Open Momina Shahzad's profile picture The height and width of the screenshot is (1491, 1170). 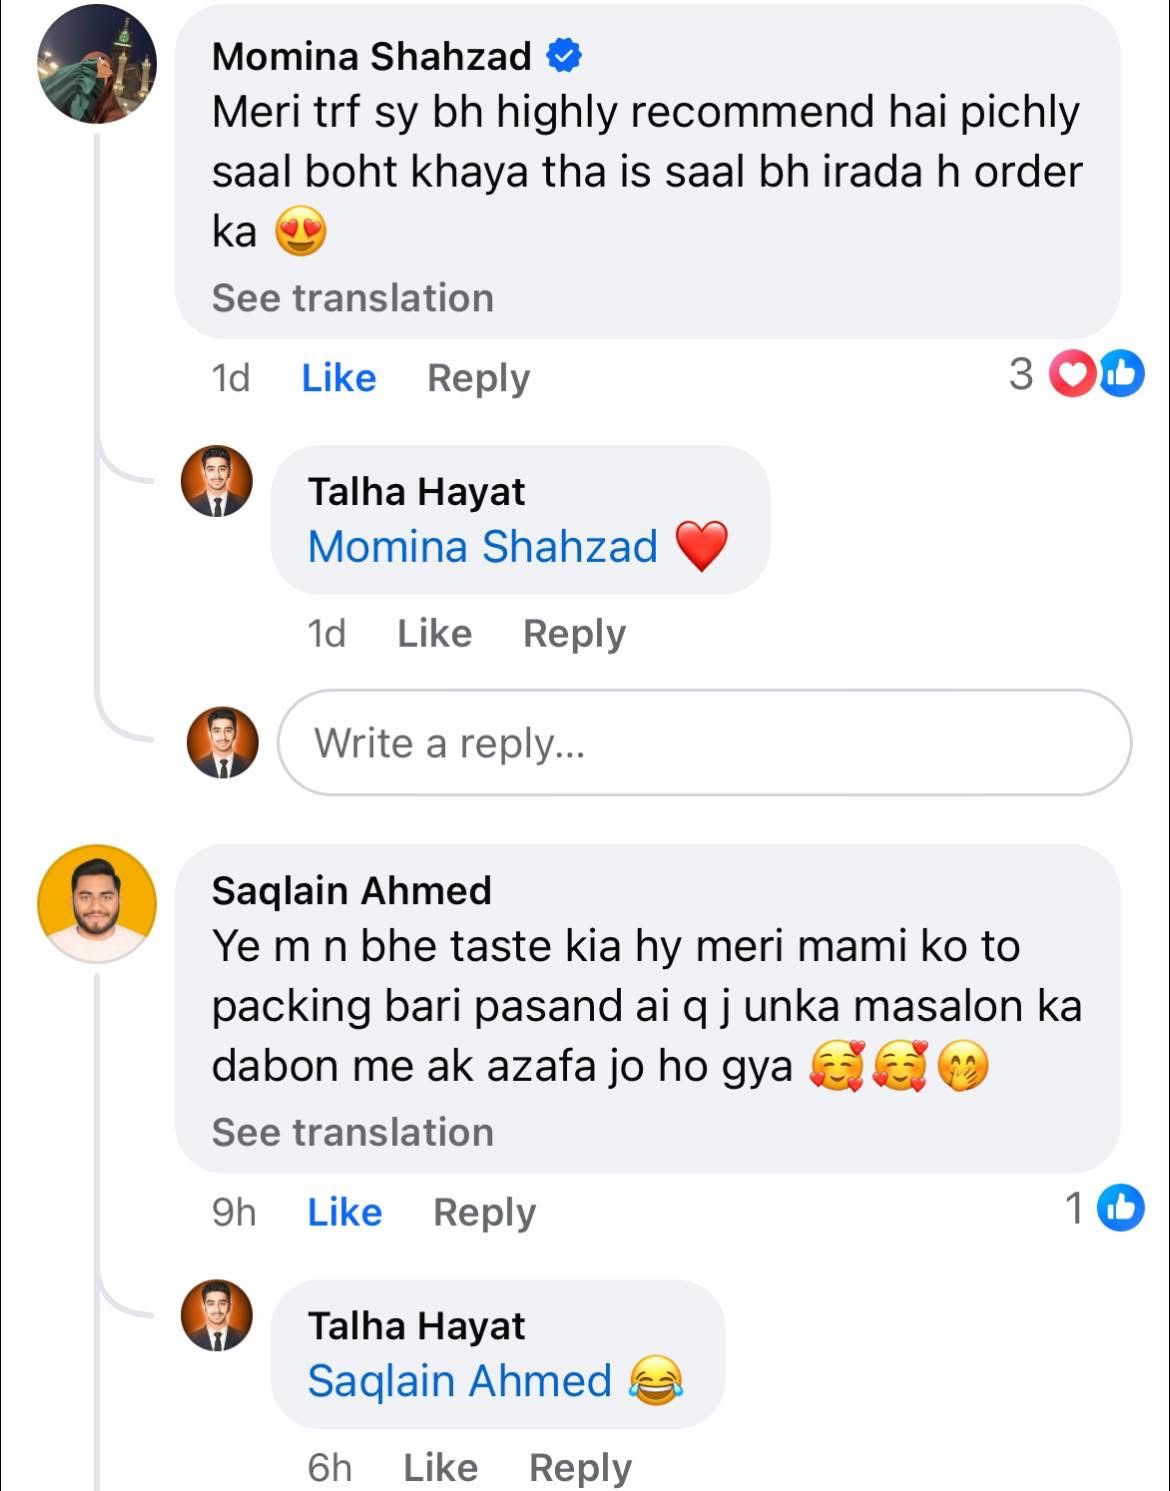pos(97,64)
